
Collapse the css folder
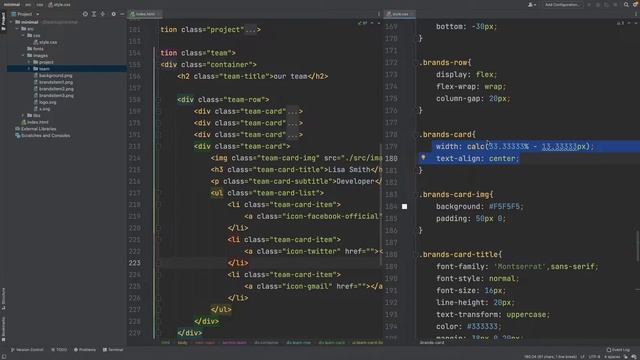pos(23,36)
